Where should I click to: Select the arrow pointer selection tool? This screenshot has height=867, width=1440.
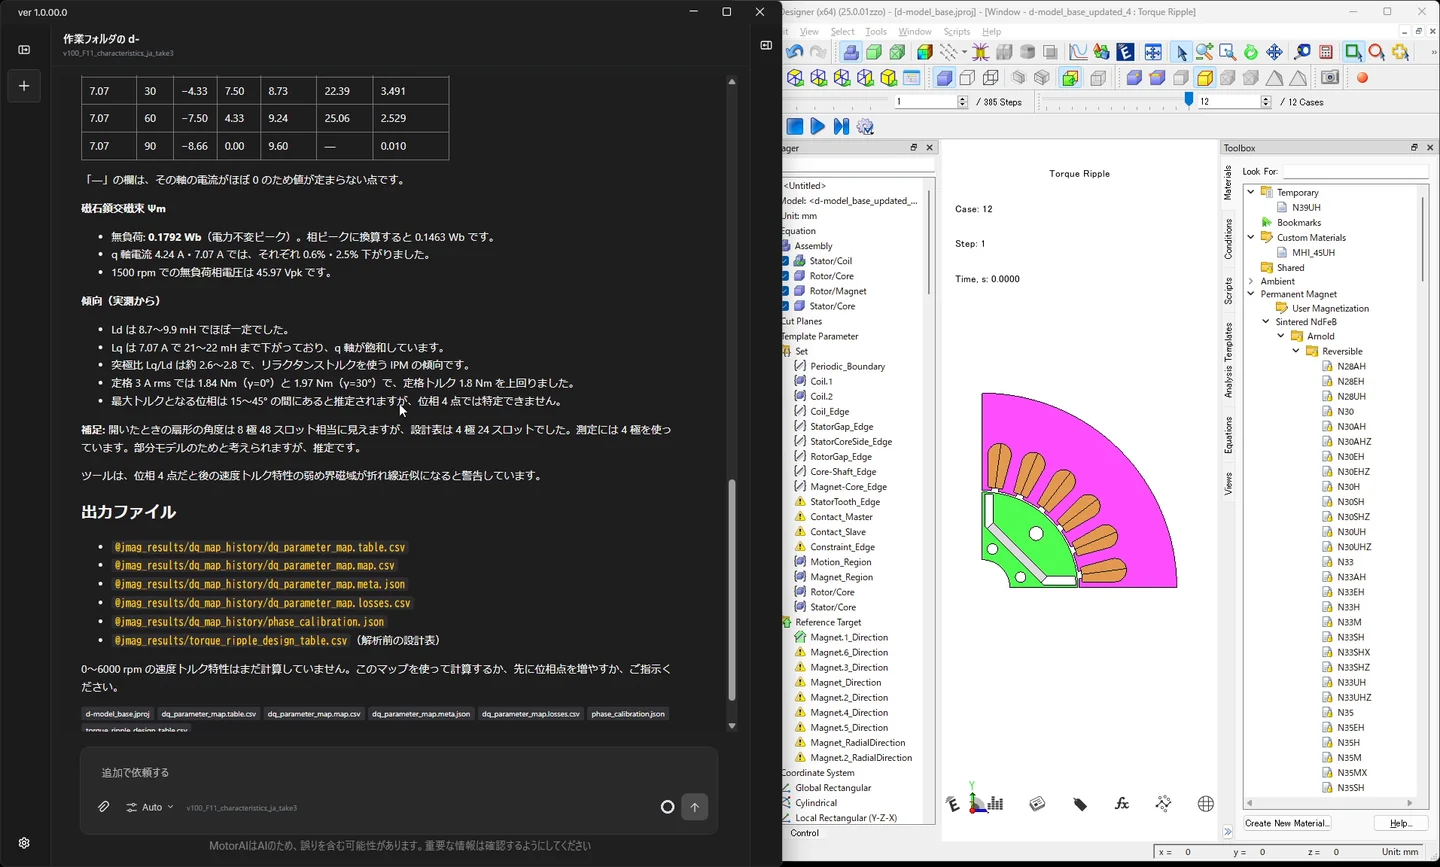coord(1181,52)
